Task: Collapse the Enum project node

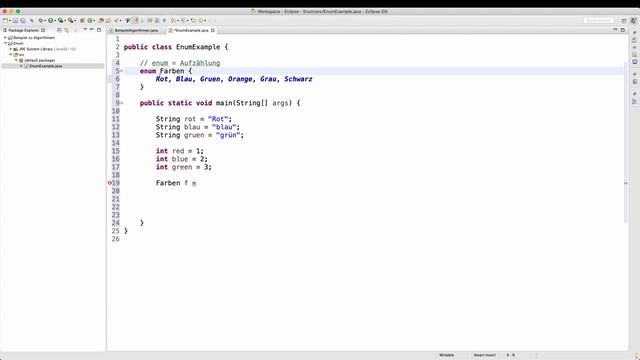Action: (x=5, y=43)
